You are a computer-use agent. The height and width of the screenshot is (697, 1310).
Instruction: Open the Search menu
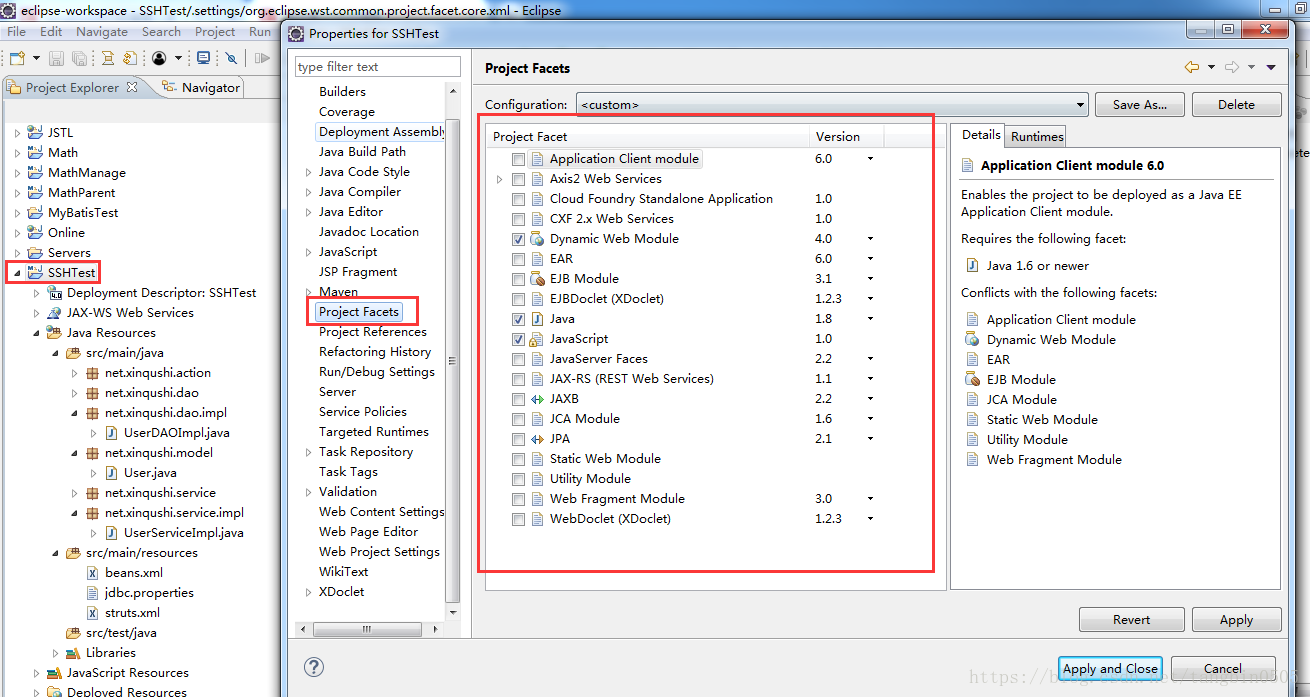(161, 32)
